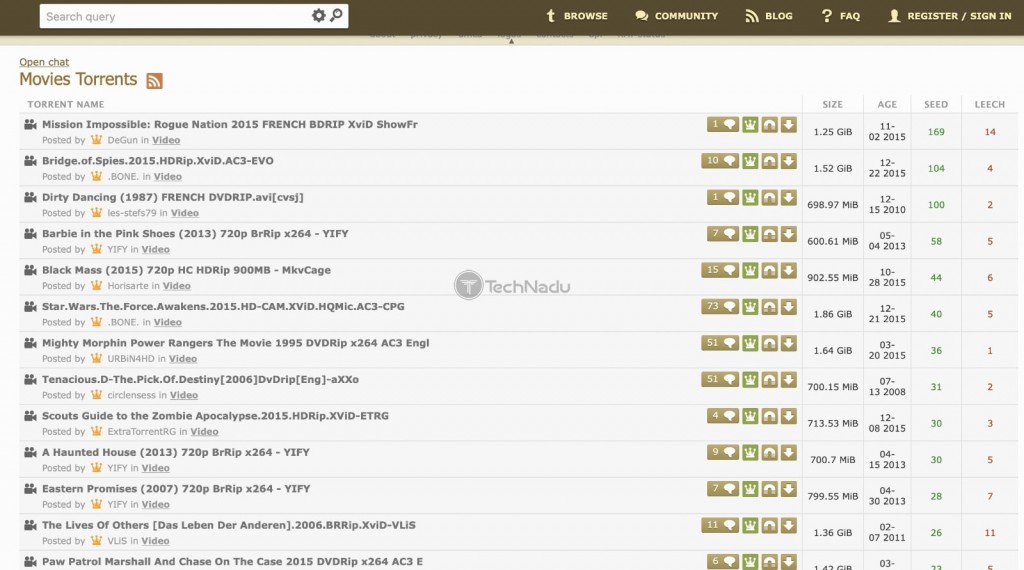Image resolution: width=1024 pixels, height=570 pixels.
Task: Open The Lives Of Others comments
Action: 720,526
